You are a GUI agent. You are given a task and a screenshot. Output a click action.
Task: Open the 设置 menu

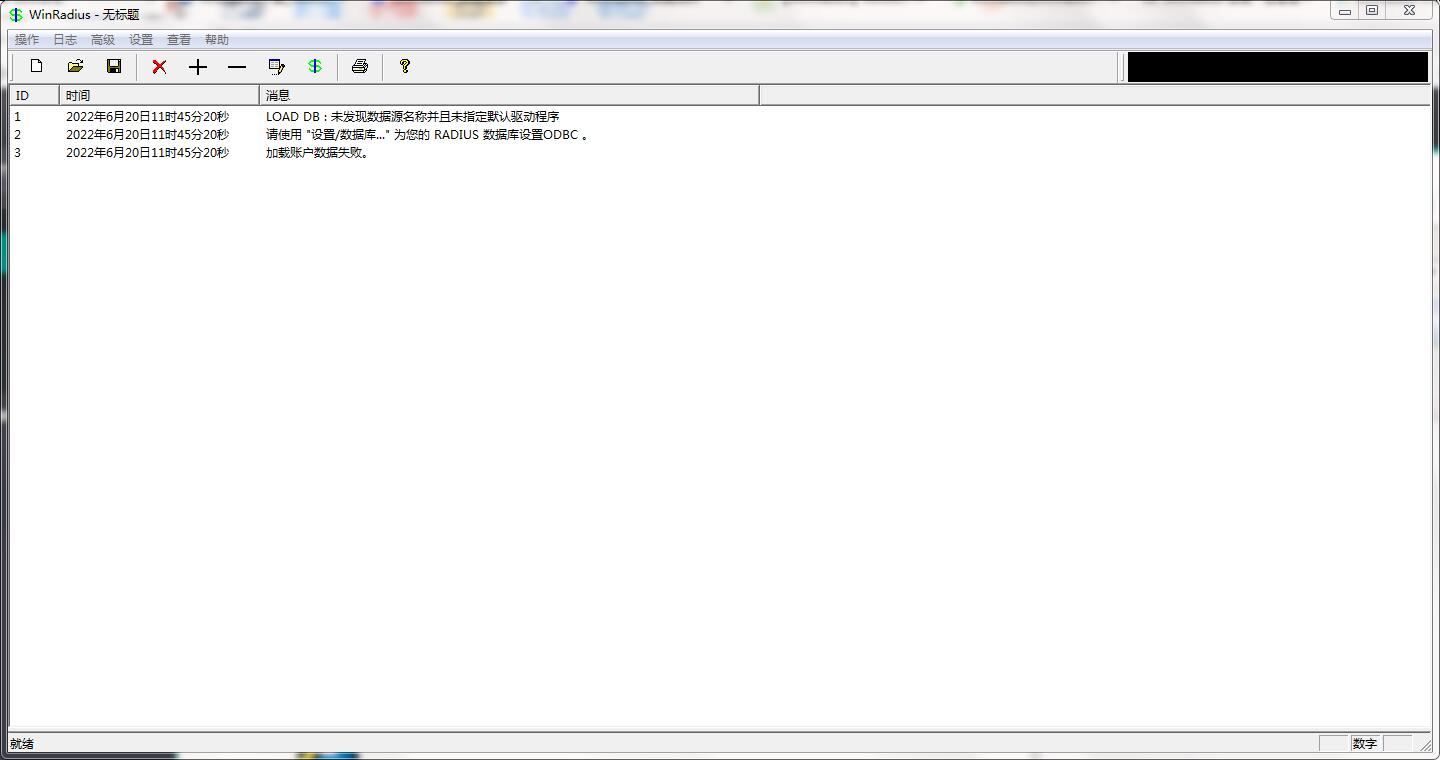click(x=141, y=39)
